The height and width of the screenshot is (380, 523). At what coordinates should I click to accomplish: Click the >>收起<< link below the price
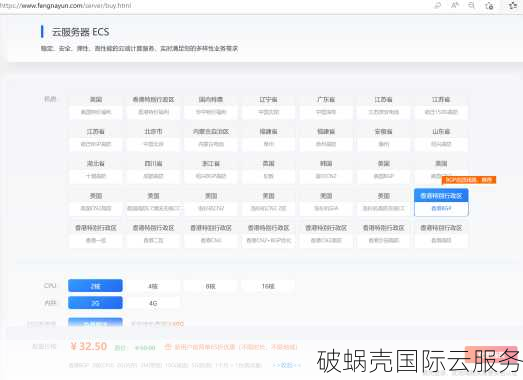pos(286,365)
